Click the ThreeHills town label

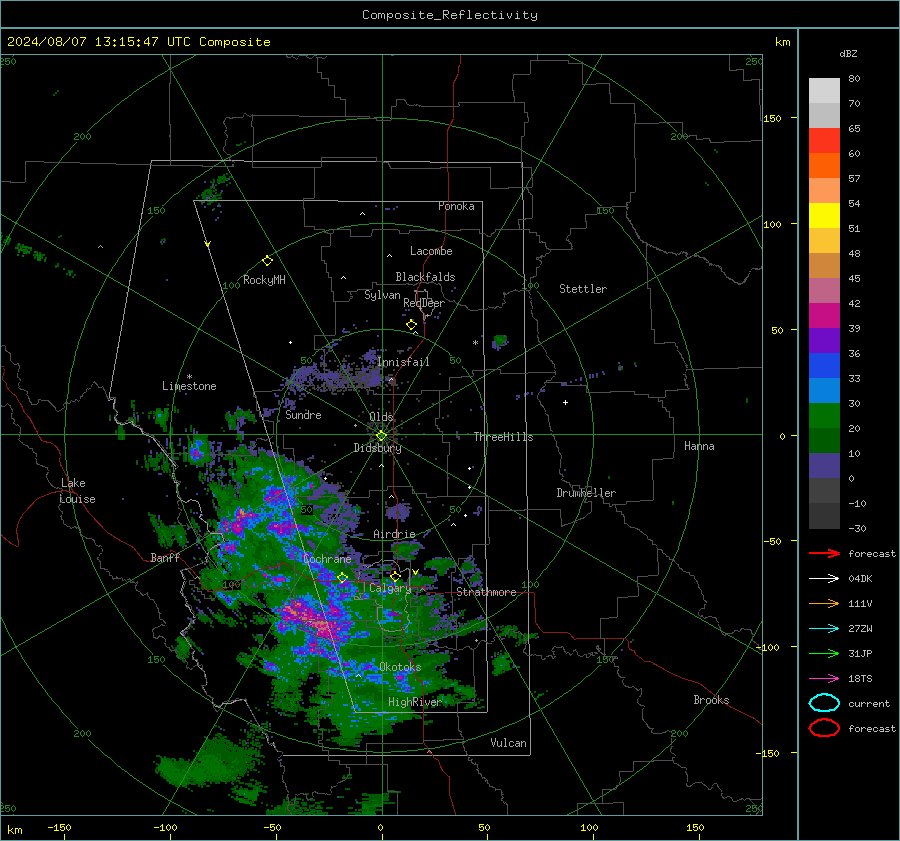coord(503,437)
